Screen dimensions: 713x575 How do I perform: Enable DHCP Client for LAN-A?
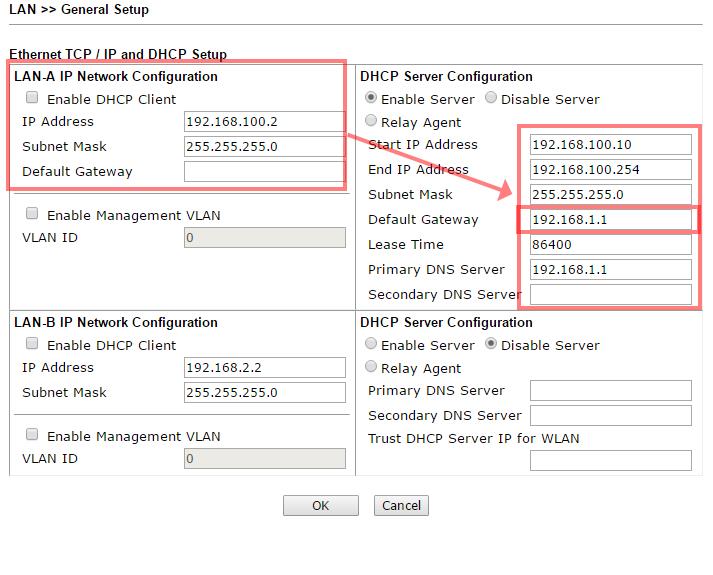coord(32,98)
